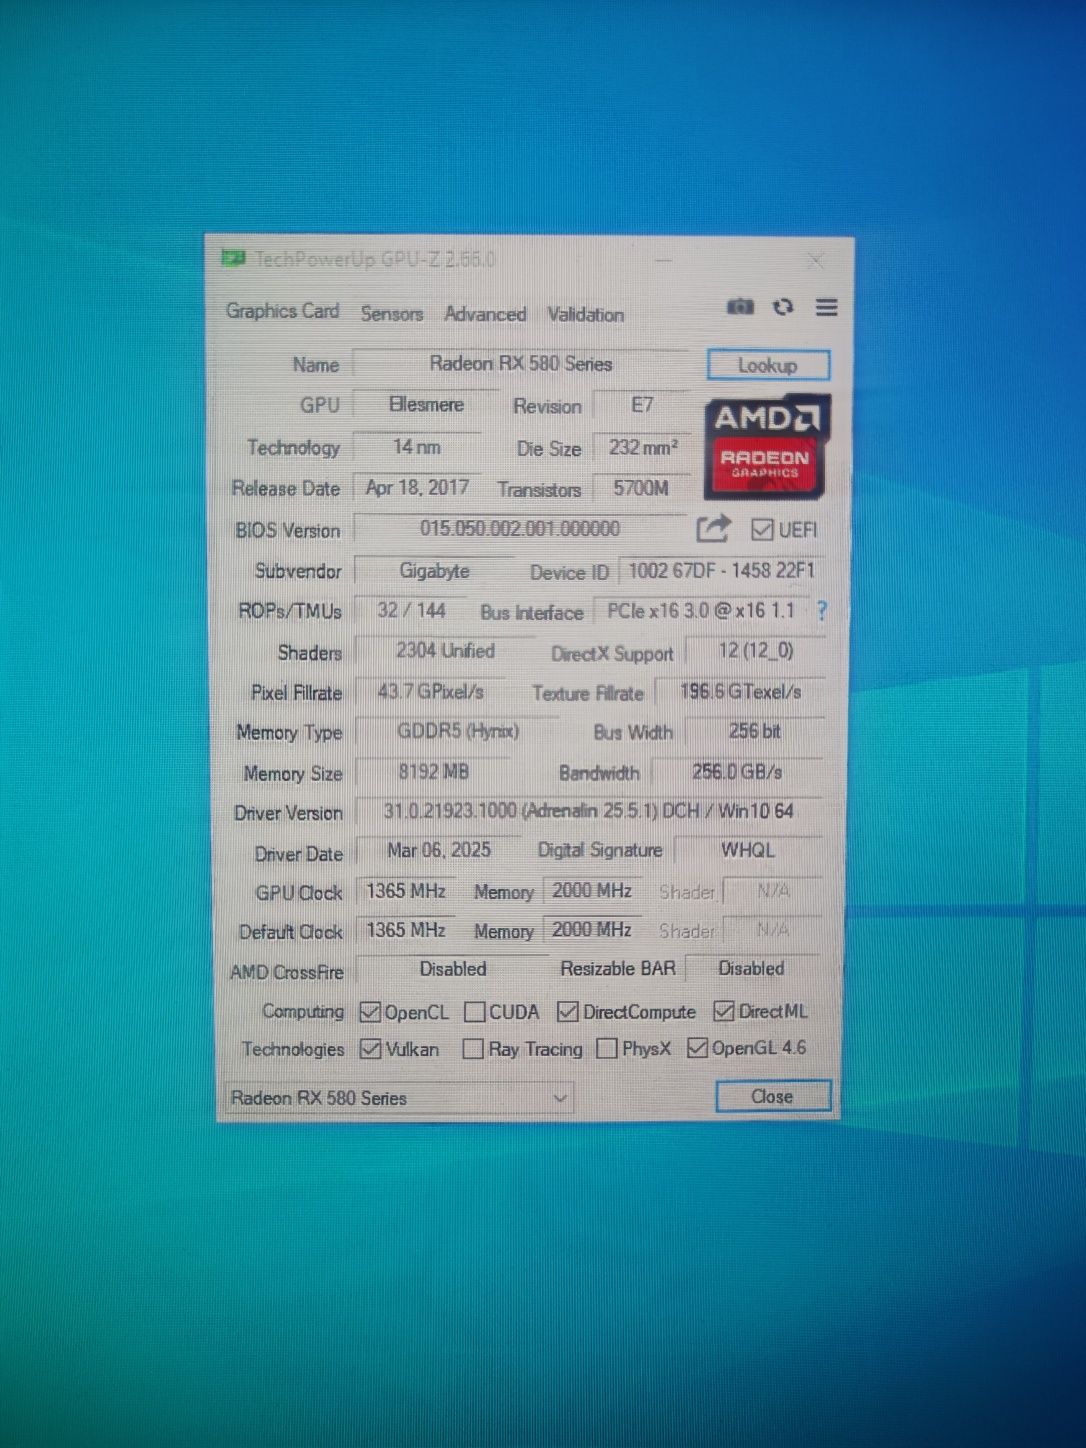The image size is (1086, 1448).
Task: Click the Driver Date Mar 06, 2025
Action: click(438, 850)
